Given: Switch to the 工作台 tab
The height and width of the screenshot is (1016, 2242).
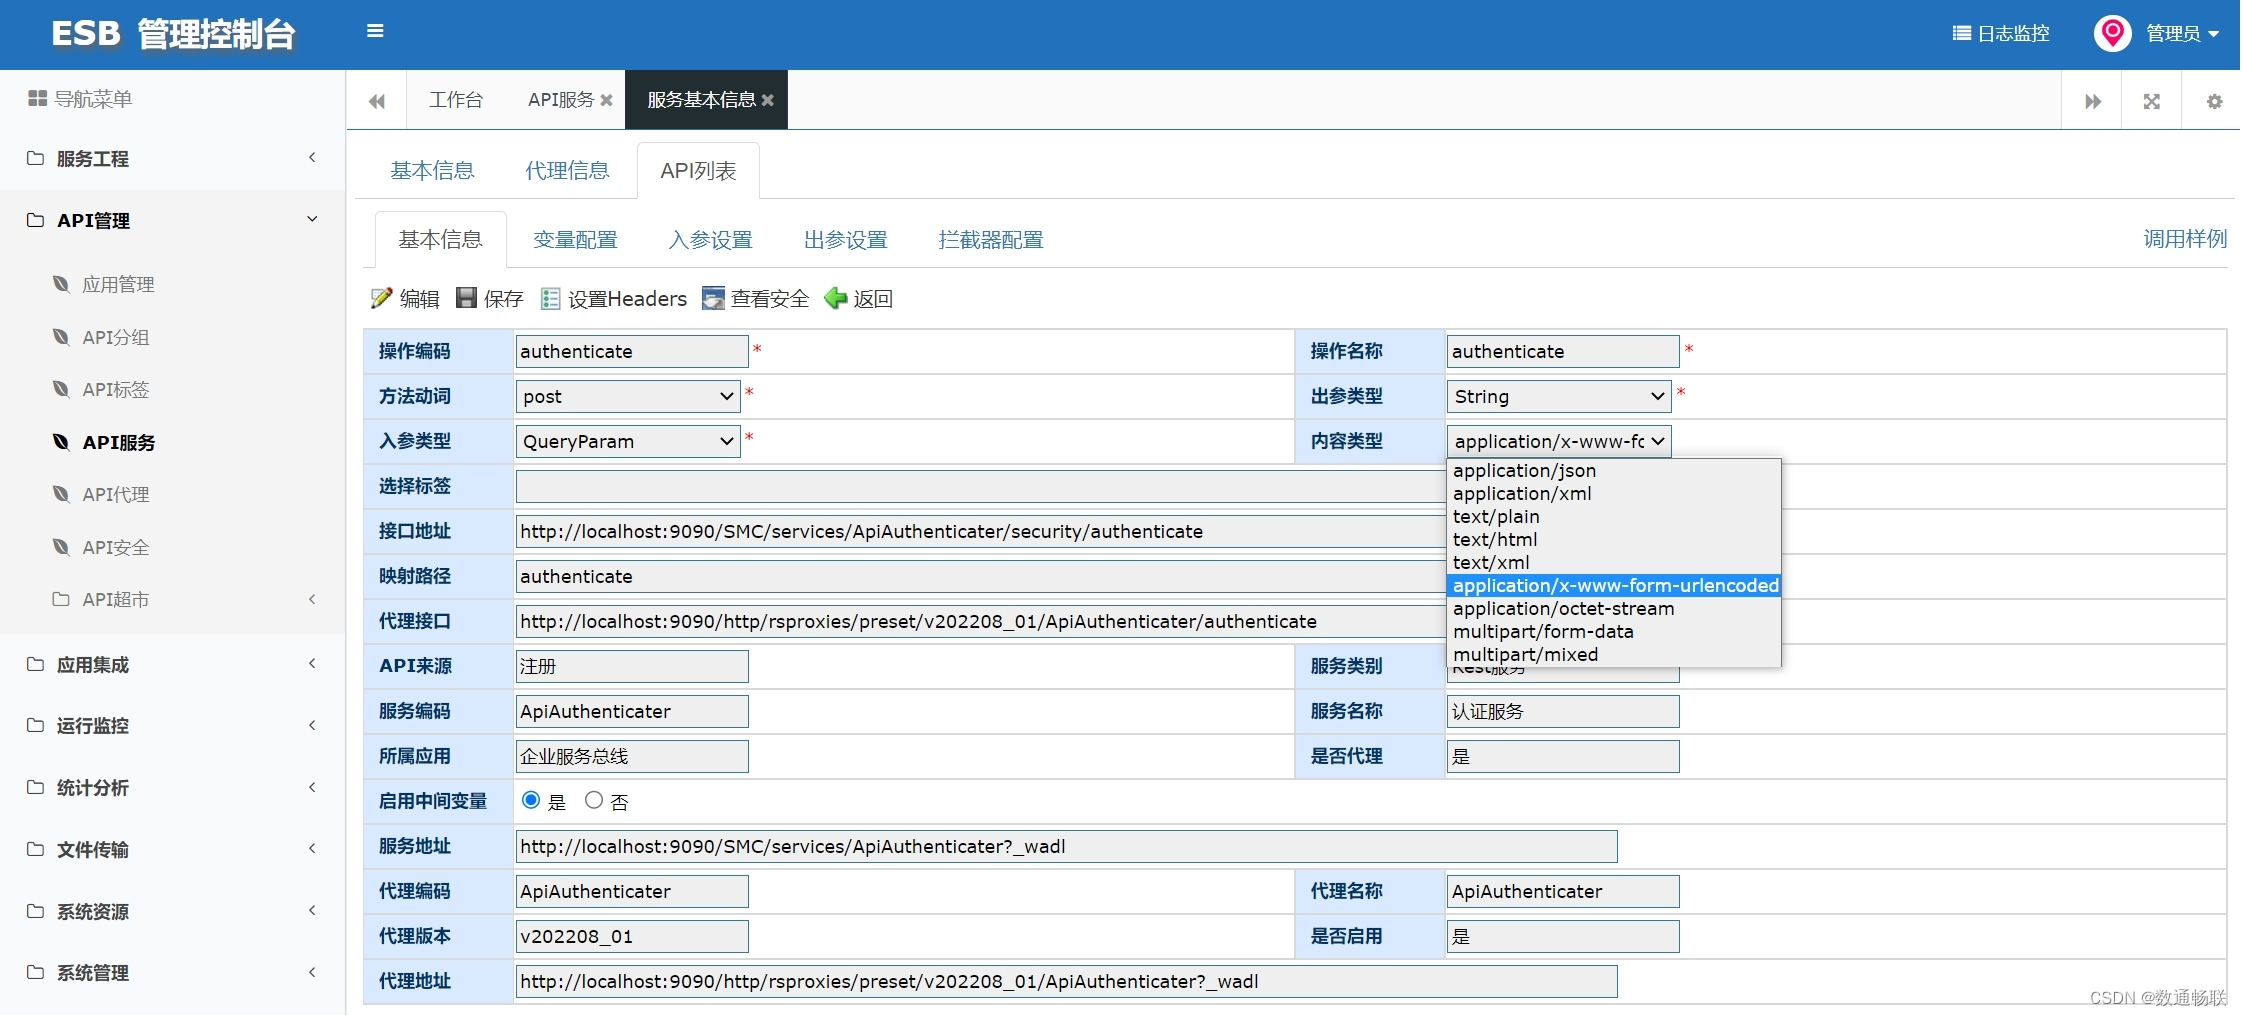Looking at the screenshot, I should tap(456, 100).
